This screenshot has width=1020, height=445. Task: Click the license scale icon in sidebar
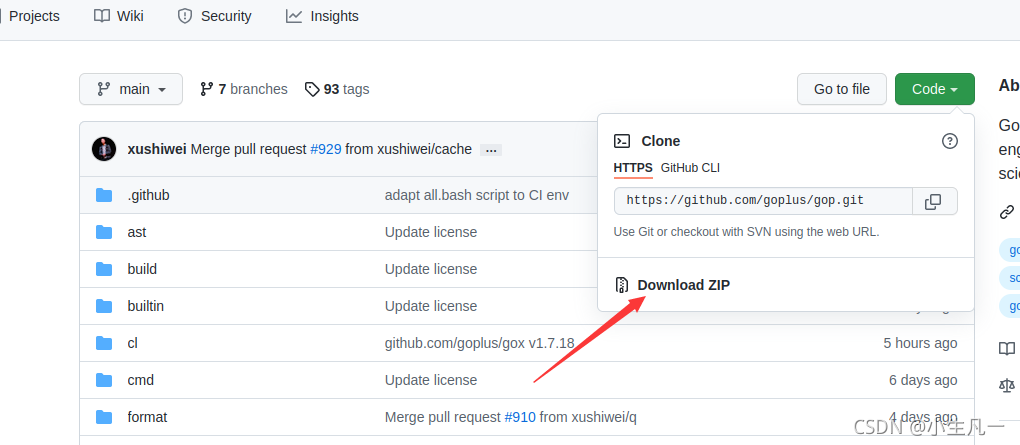tap(1007, 386)
